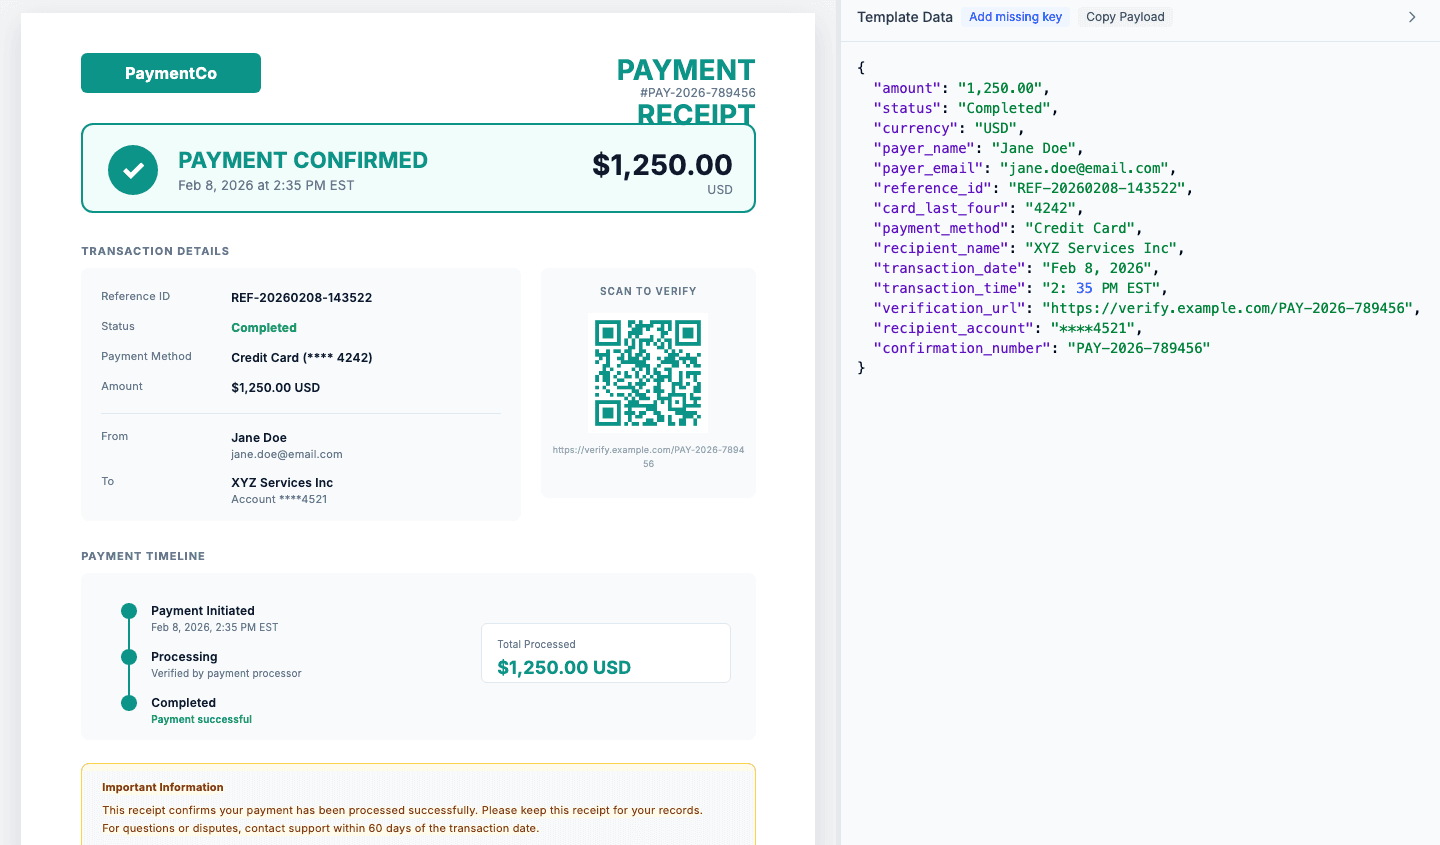
Task: Click the green Completed status badge
Action: 263,326
